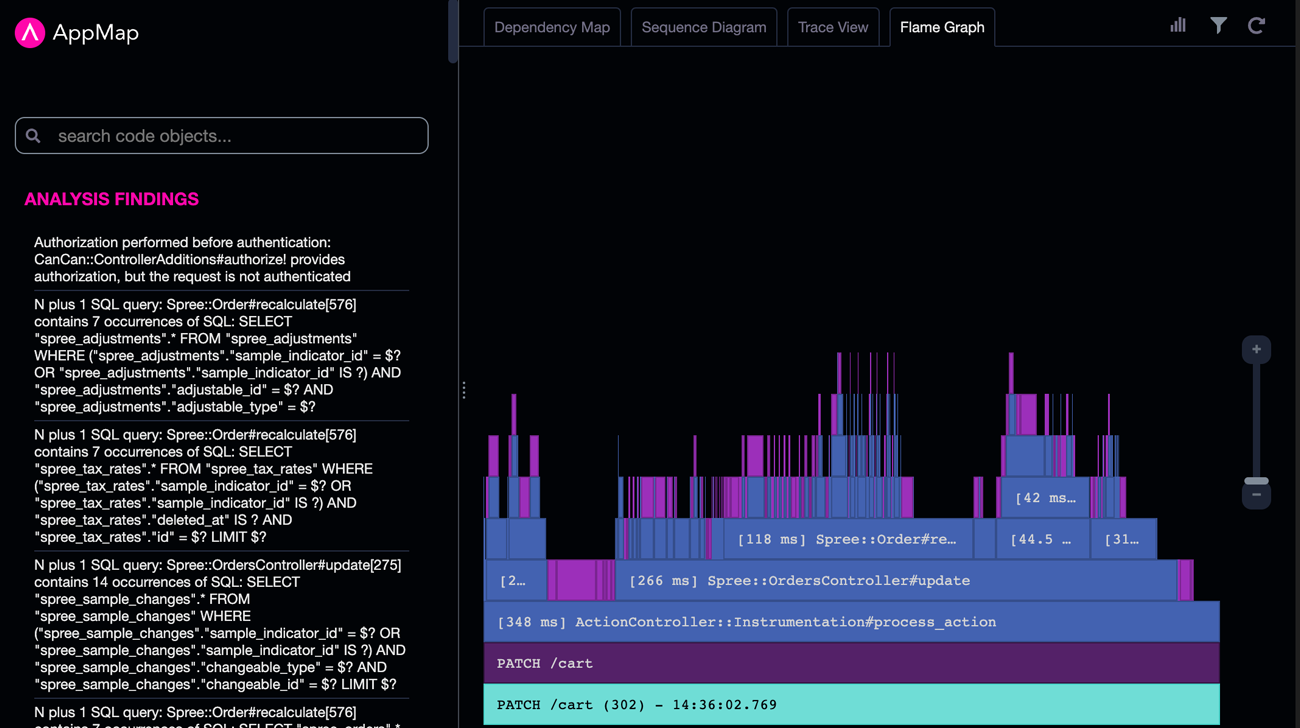The width and height of the screenshot is (1300, 728).
Task: Select the ActionController::Instrumentation#process_action bar
Action: click(x=850, y=622)
